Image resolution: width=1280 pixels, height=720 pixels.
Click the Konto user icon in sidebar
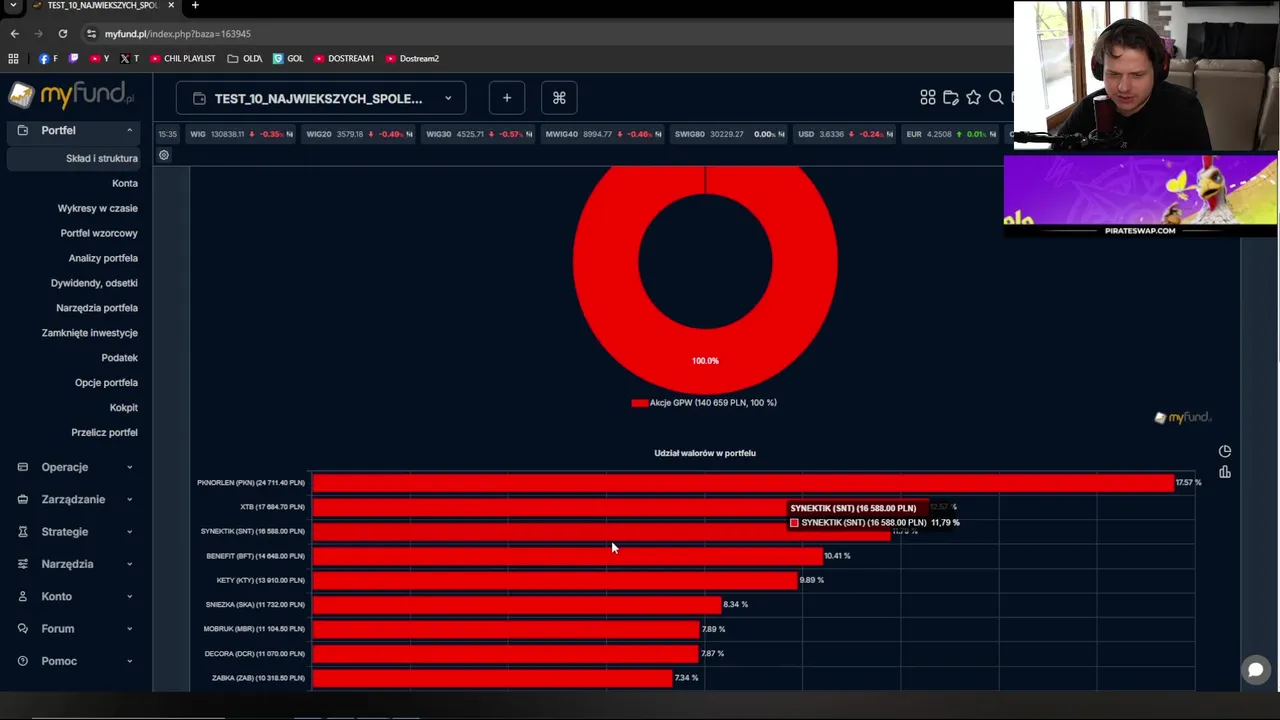tap(22, 597)
